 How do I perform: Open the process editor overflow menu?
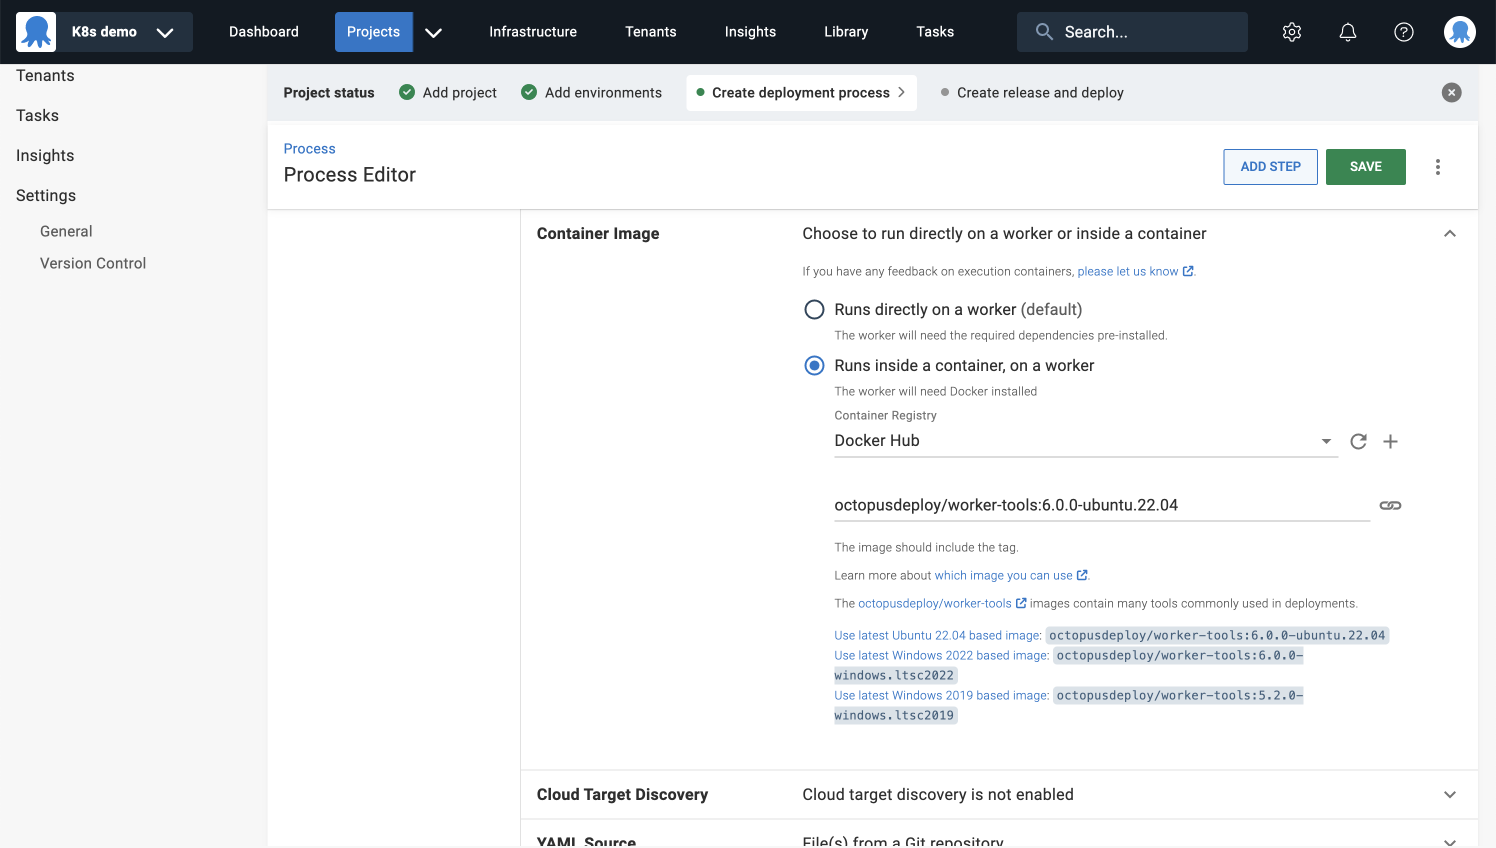[1438, 167]
